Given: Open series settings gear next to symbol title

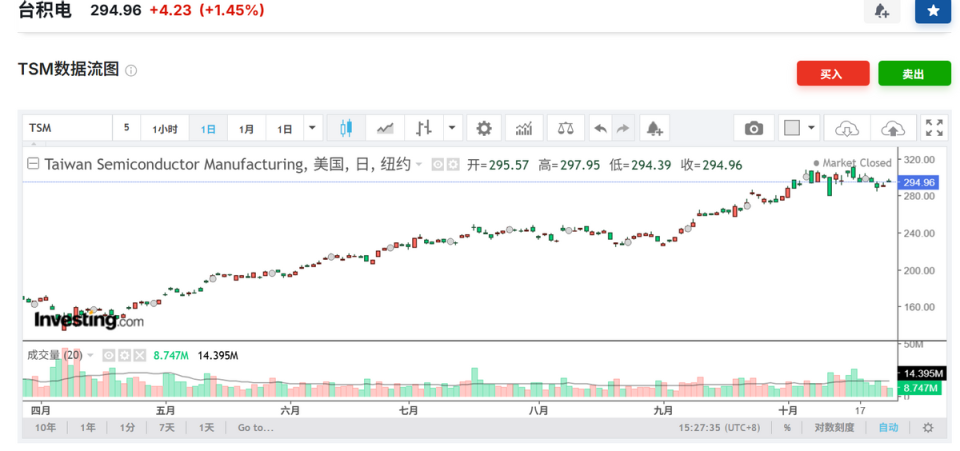Looking at the screenshot, I should (452, 165).
